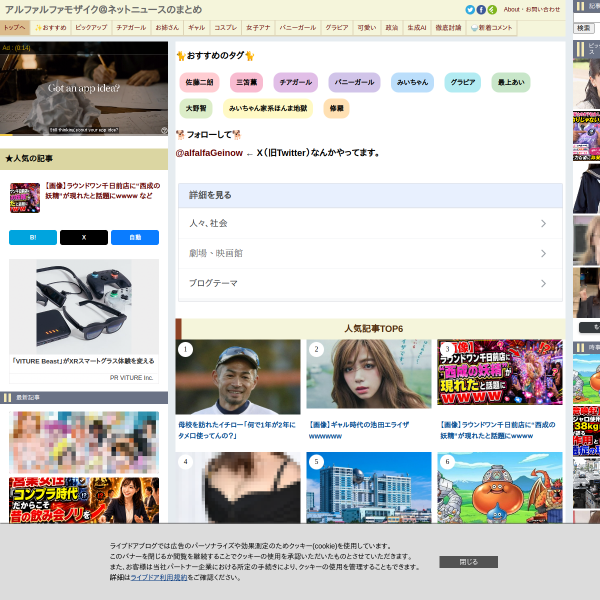This screenshot has height=600, width=600.
Task: Open the green Feedly icon
Action: pos(492,10)
